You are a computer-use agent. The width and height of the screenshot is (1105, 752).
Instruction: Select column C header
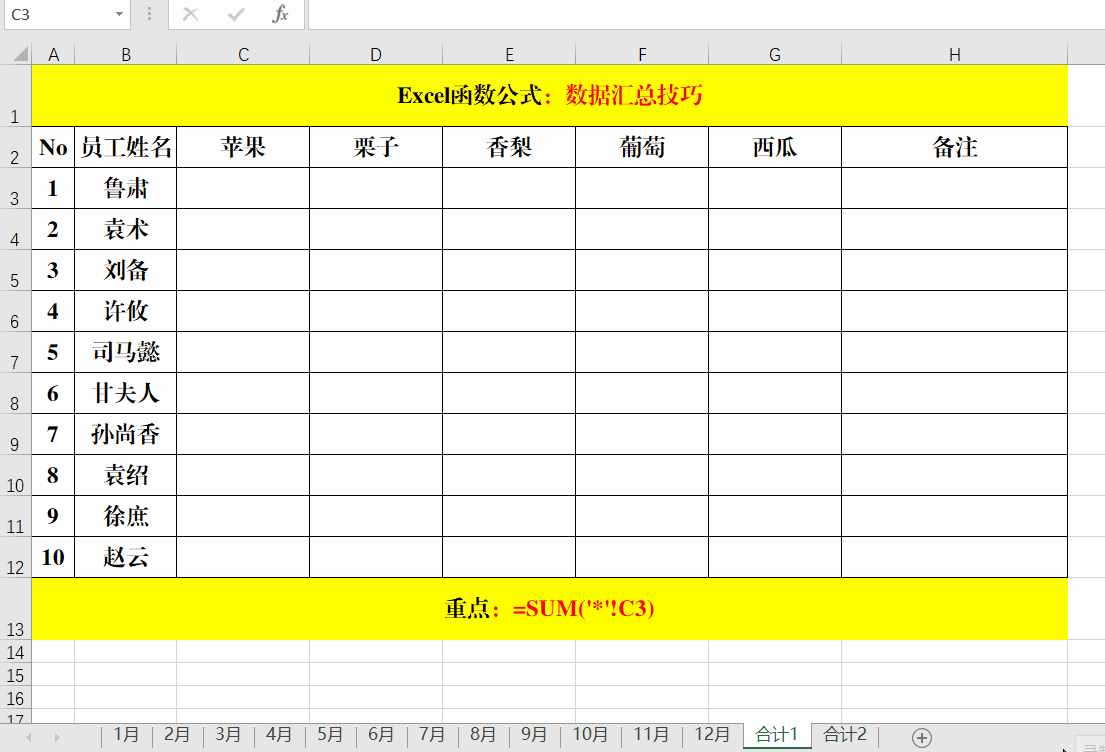point(243,54)
